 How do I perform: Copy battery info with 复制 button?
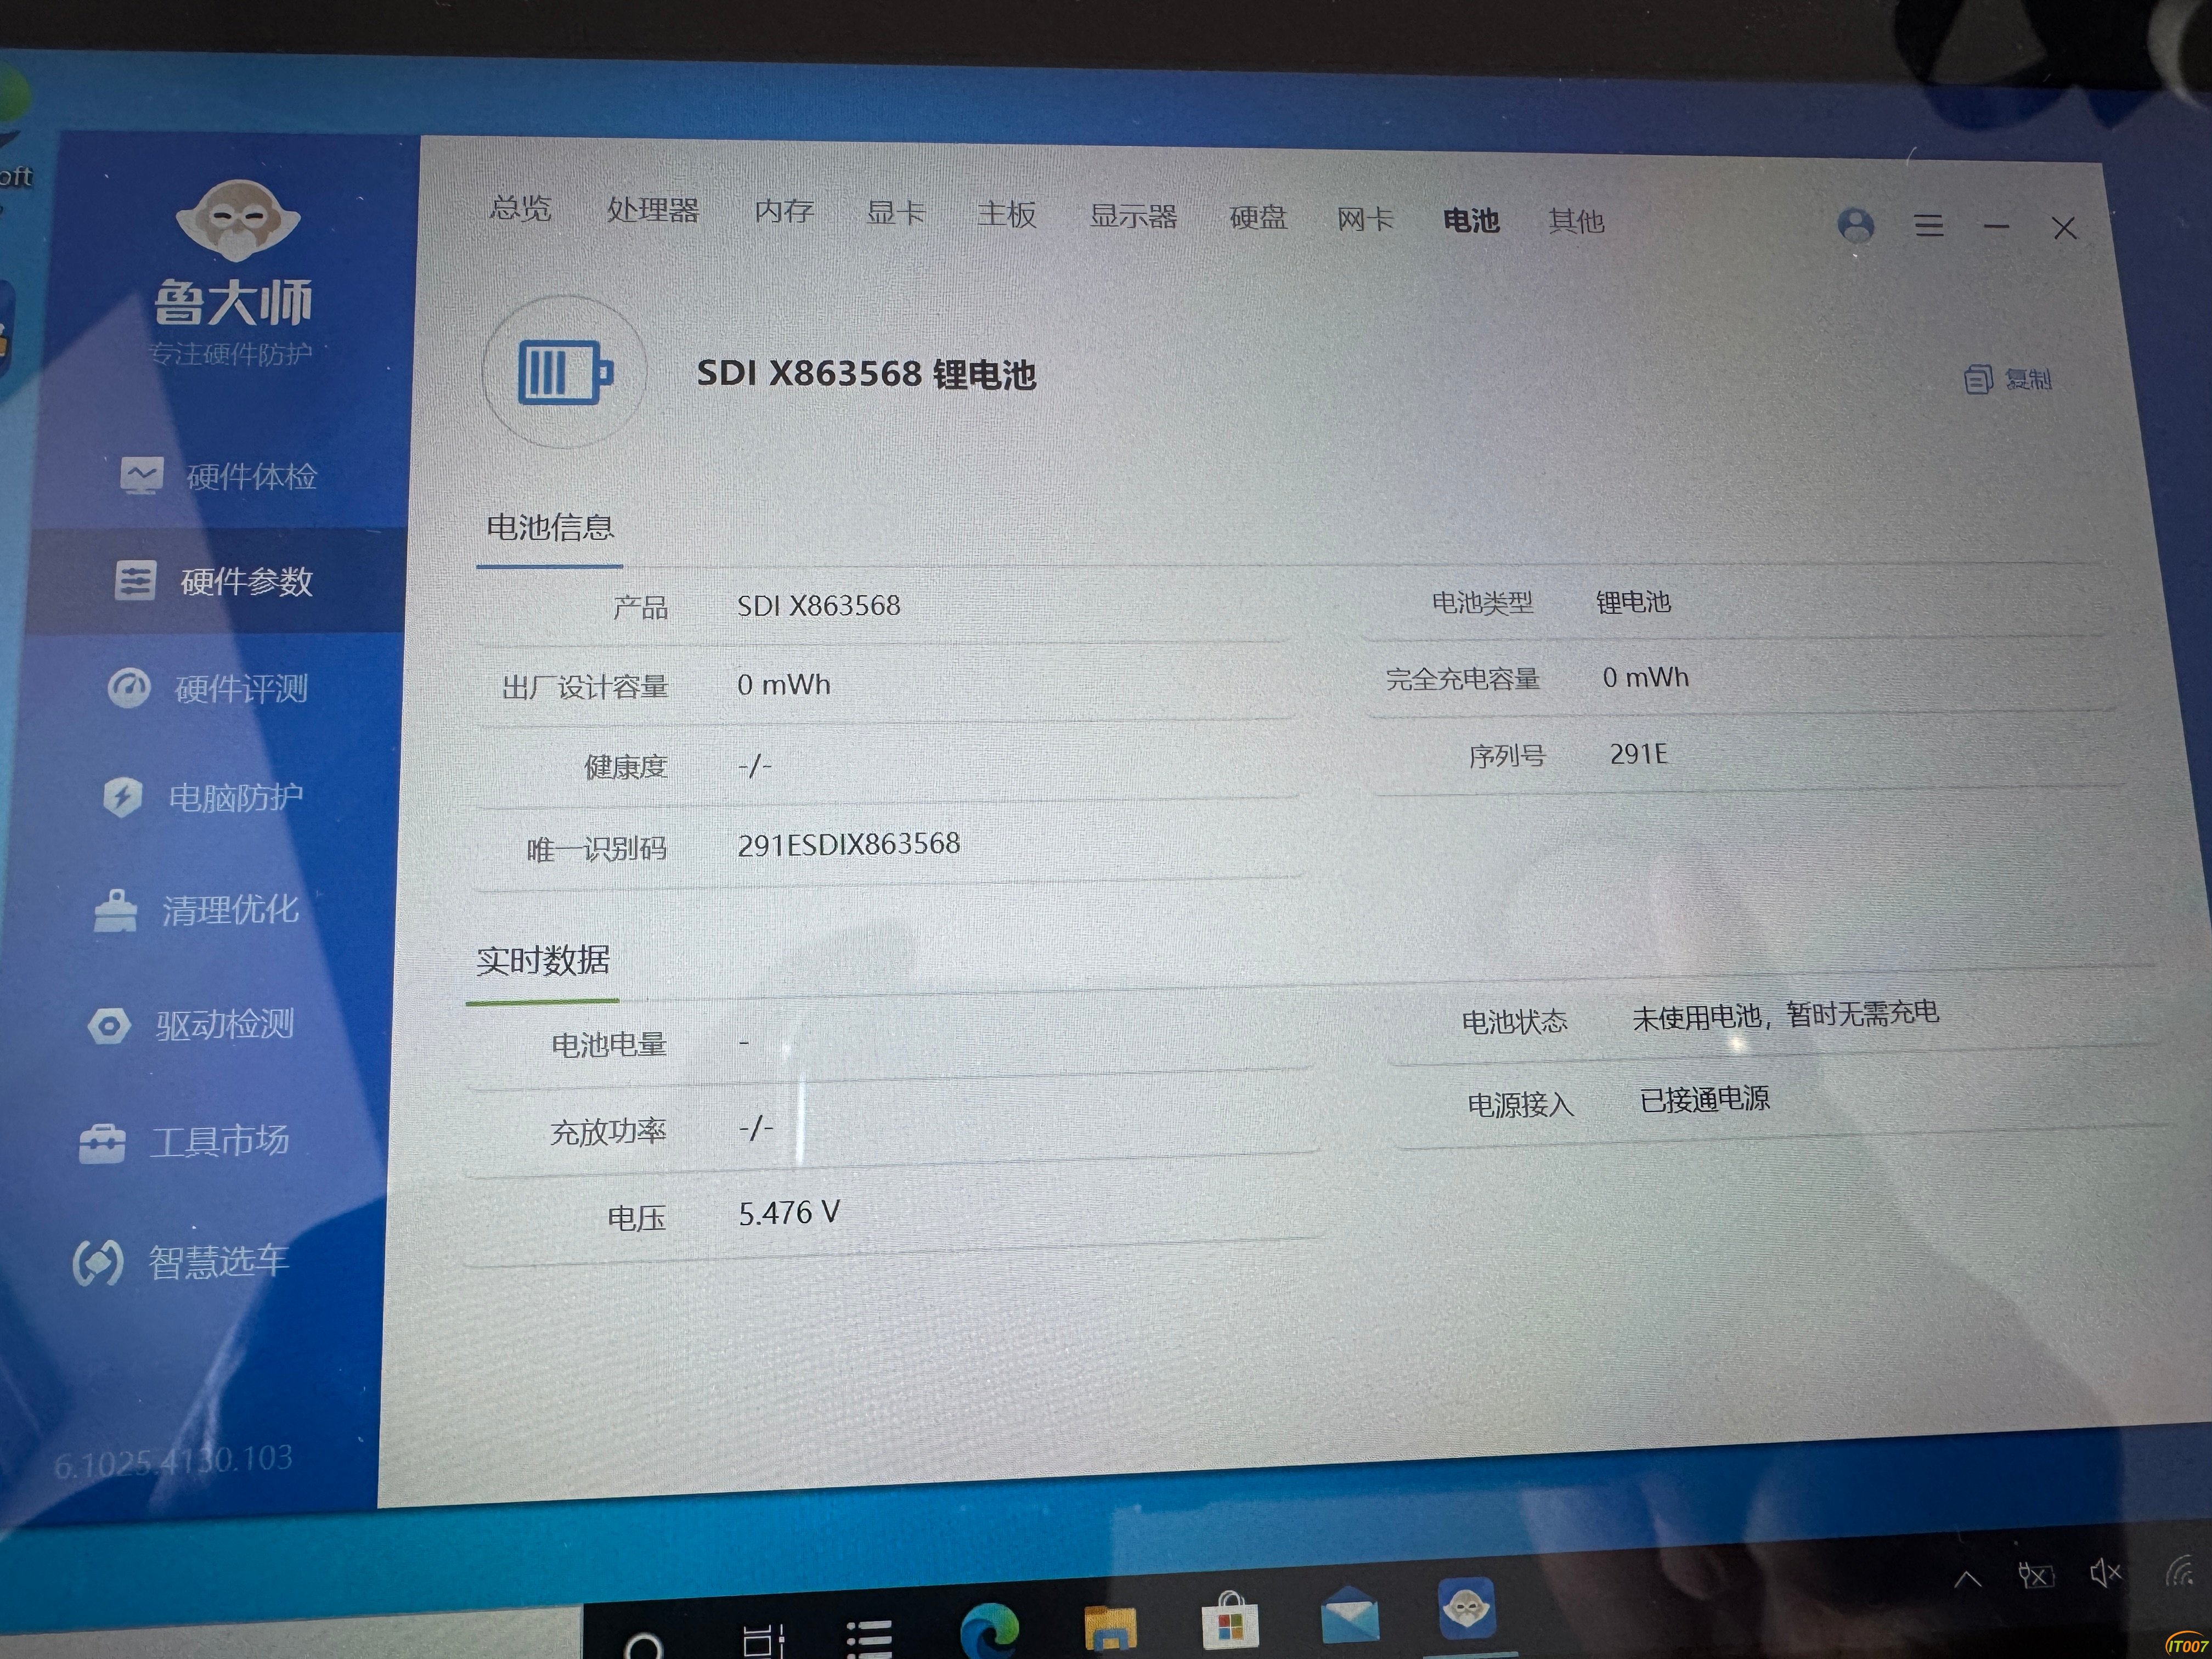pyautogui.click(x=2008, y=379)
